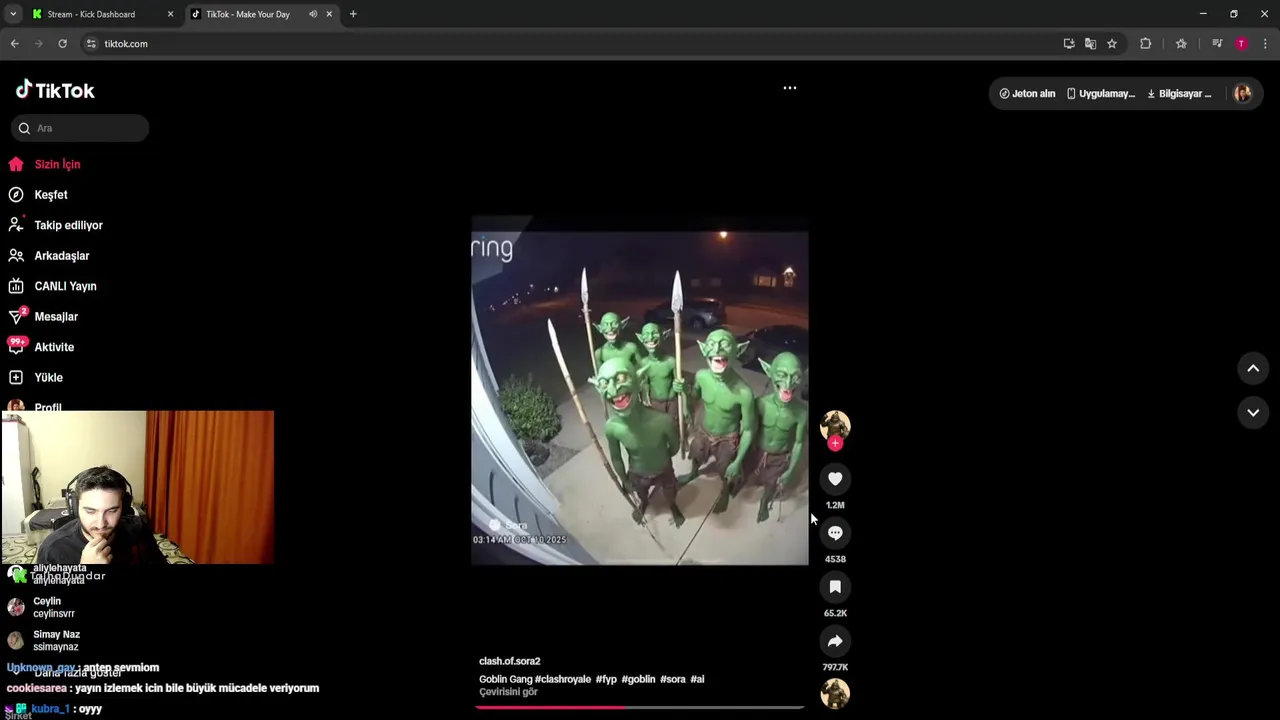
Task: Open Chrome three-dot menu
Action: (x=1266, y=44)
